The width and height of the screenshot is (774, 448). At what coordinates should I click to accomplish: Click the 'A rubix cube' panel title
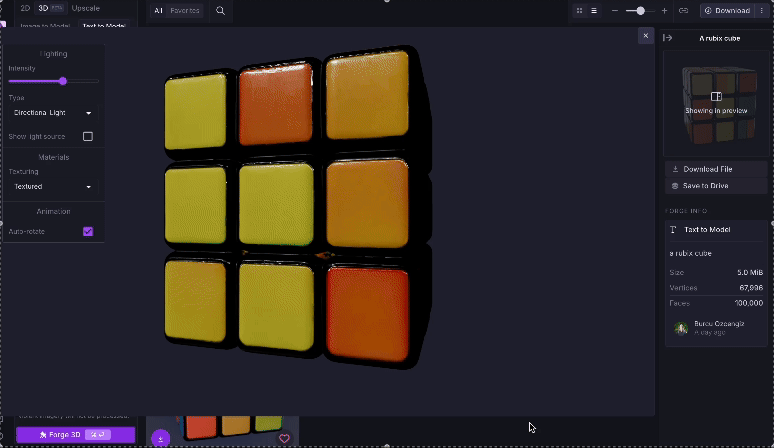[719, 38]
